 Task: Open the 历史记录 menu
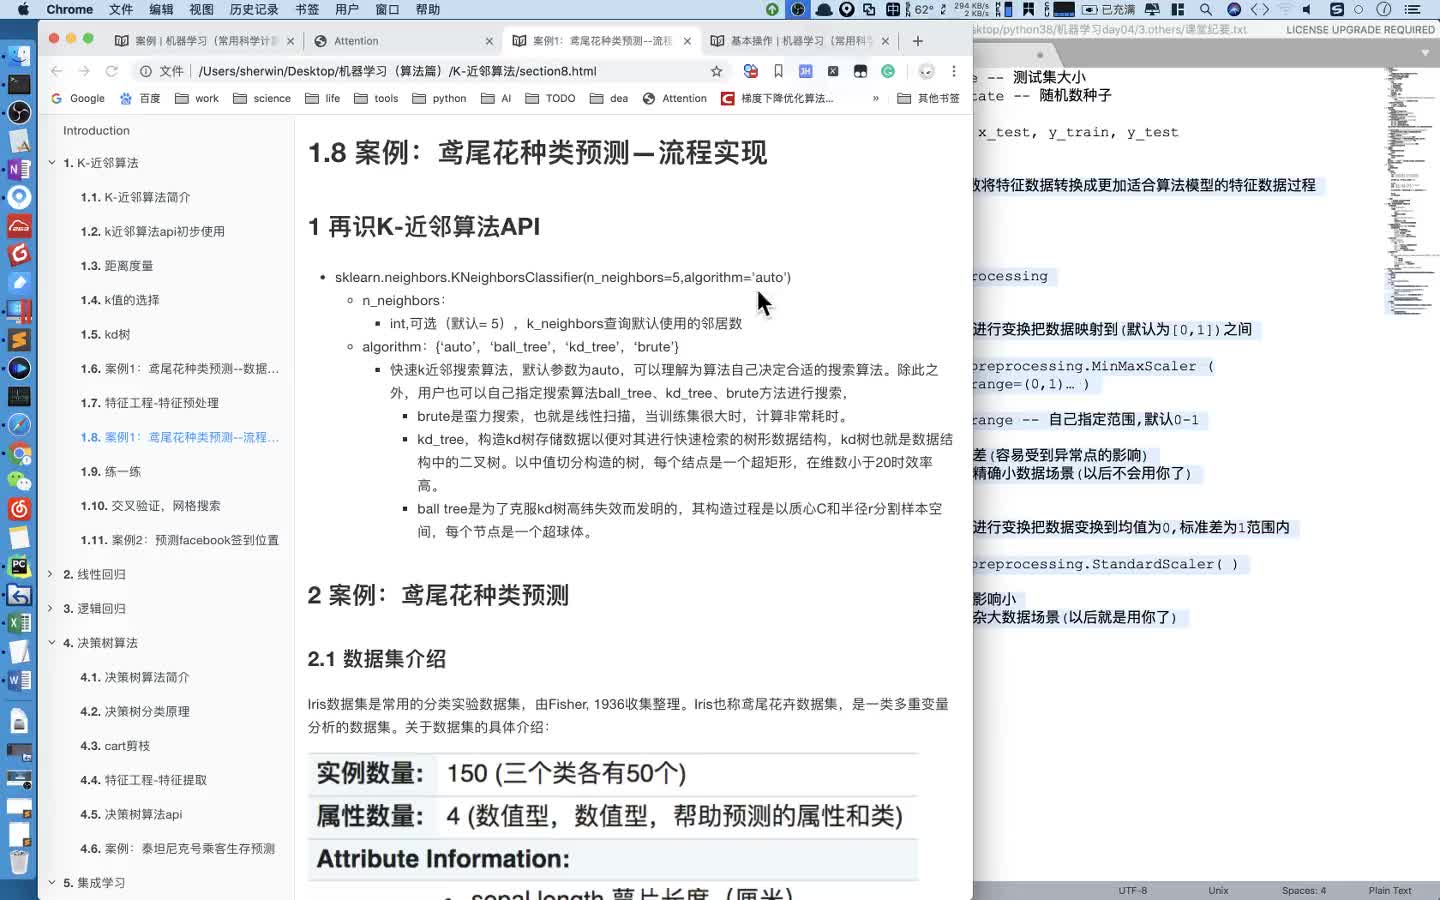pyautogui.click(x=254, y=9)
